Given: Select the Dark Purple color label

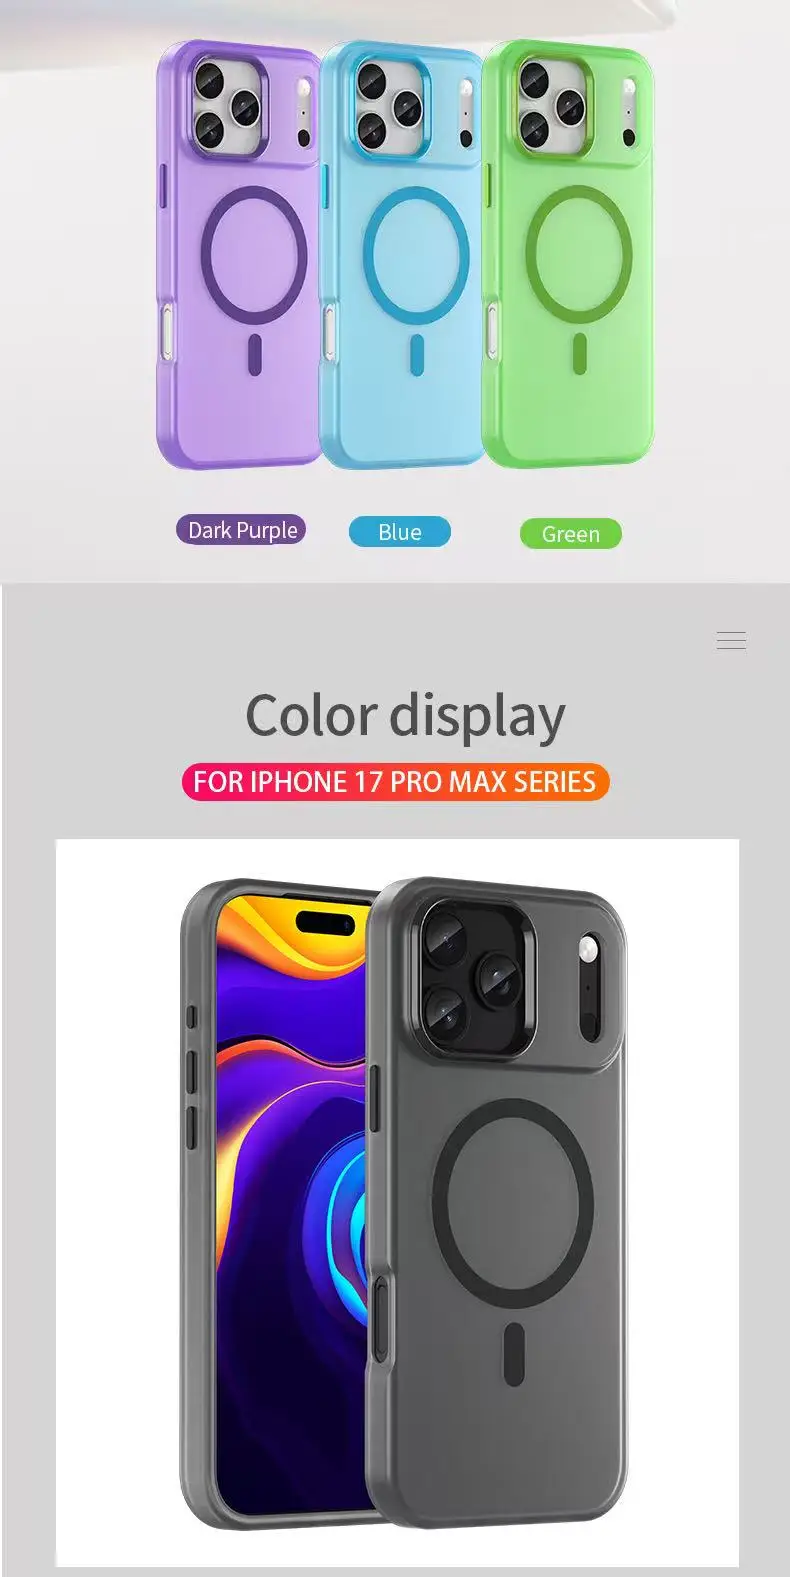Looking at the screenshot, I should click(241, 530).
